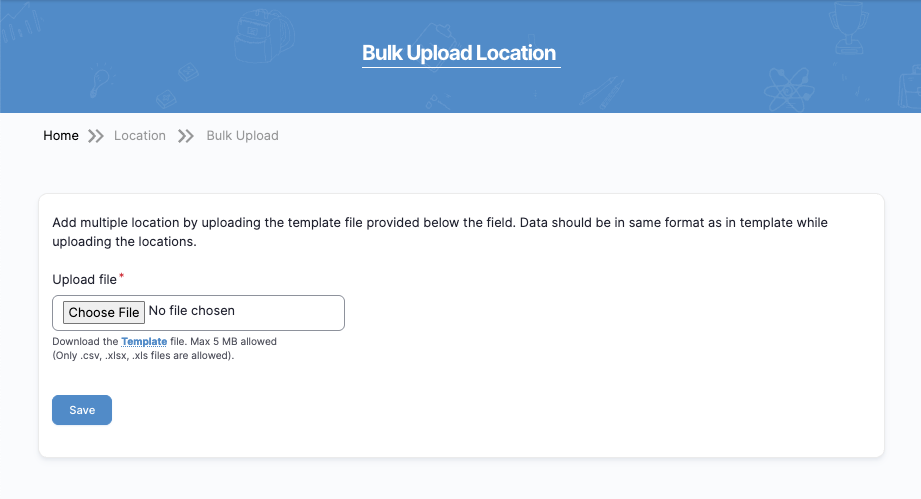This screenshot has height=499, width=921.
Task: Click the 'Upload file' field label
Action: coord(85,279)
